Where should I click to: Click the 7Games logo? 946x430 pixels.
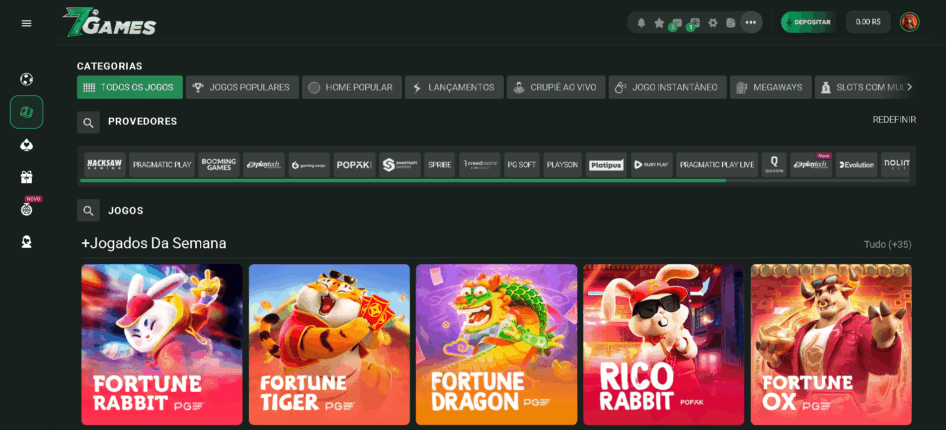110,22
